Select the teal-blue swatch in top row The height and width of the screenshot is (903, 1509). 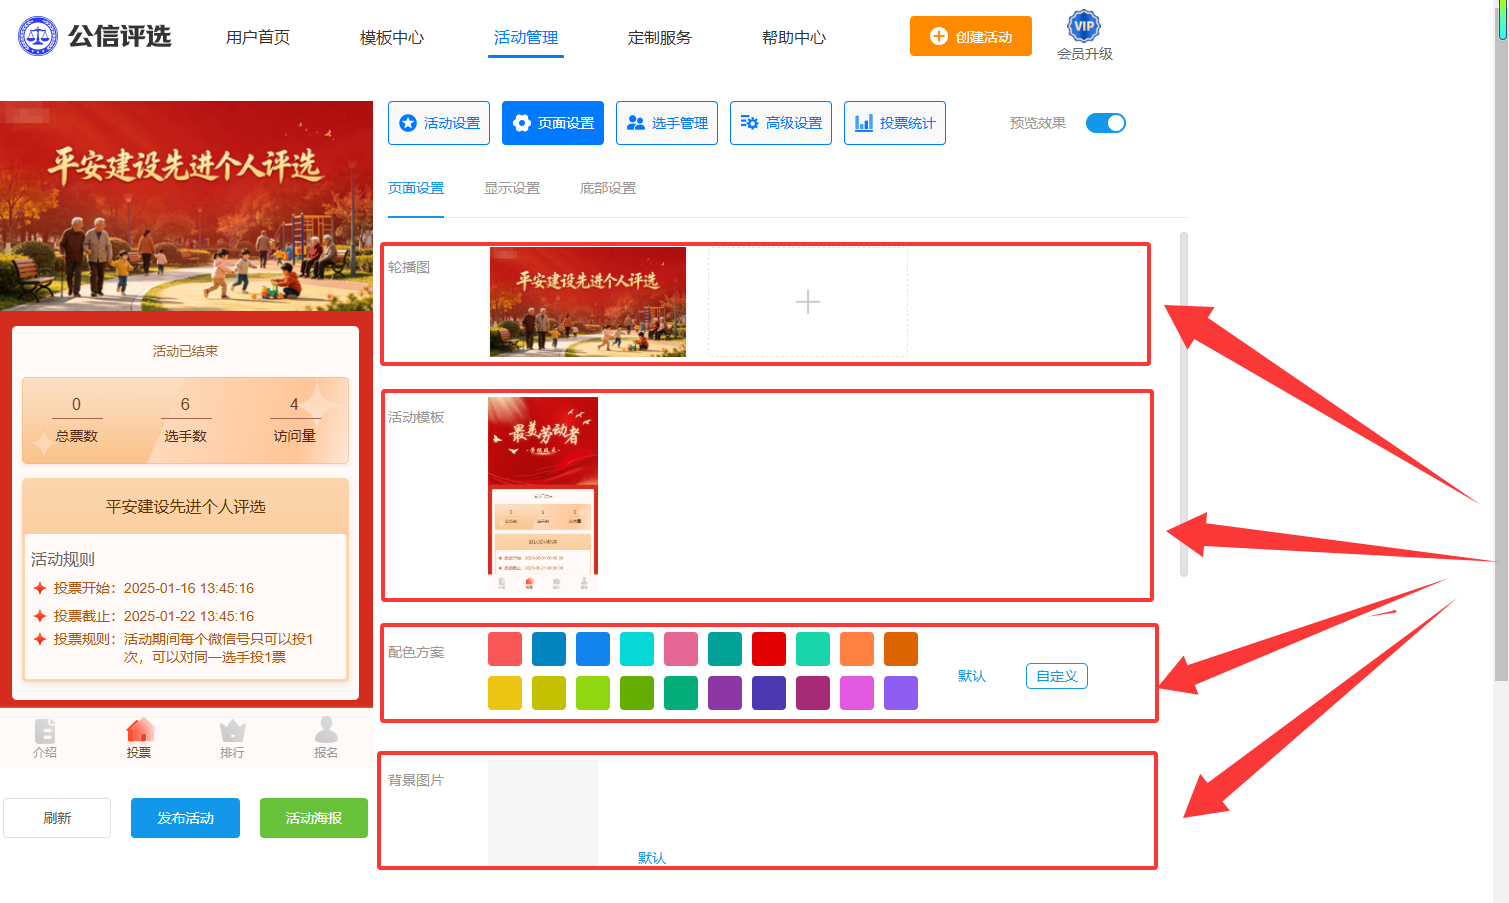coord(549,649)
